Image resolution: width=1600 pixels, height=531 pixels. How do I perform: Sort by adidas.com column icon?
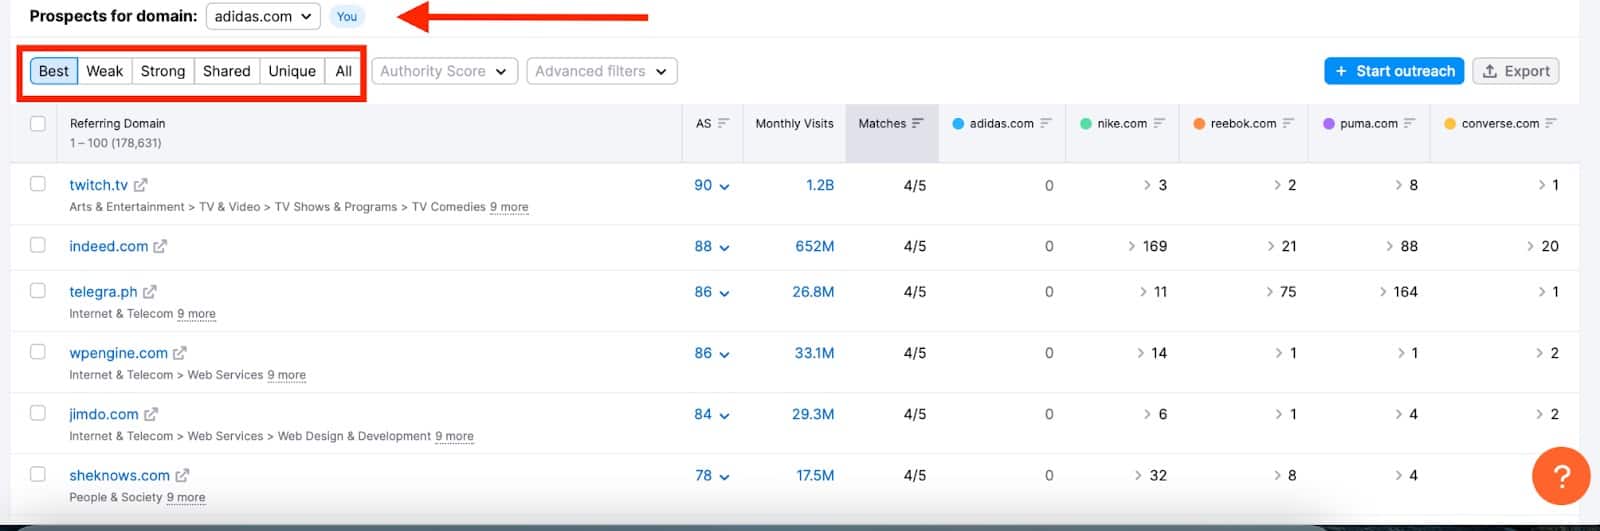[1046, 123]
